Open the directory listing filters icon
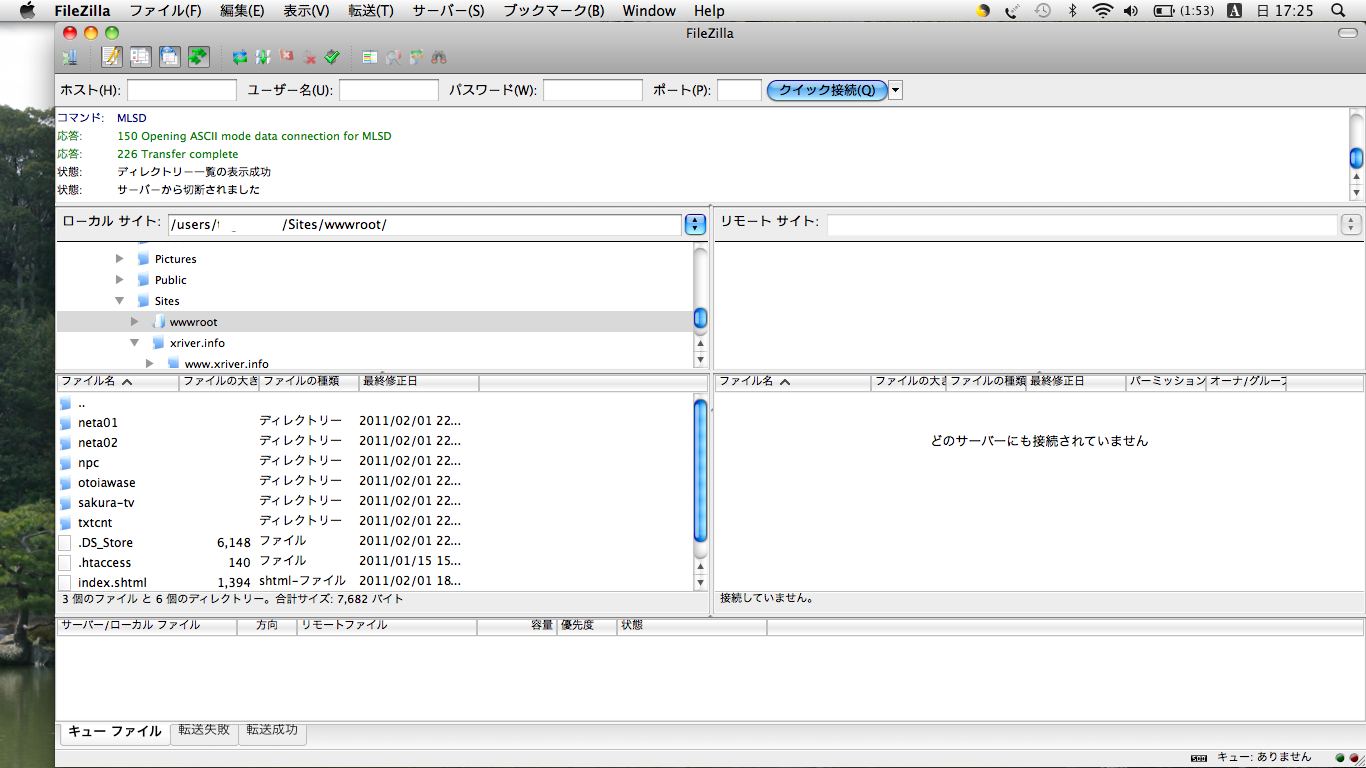 coord(370,57)
